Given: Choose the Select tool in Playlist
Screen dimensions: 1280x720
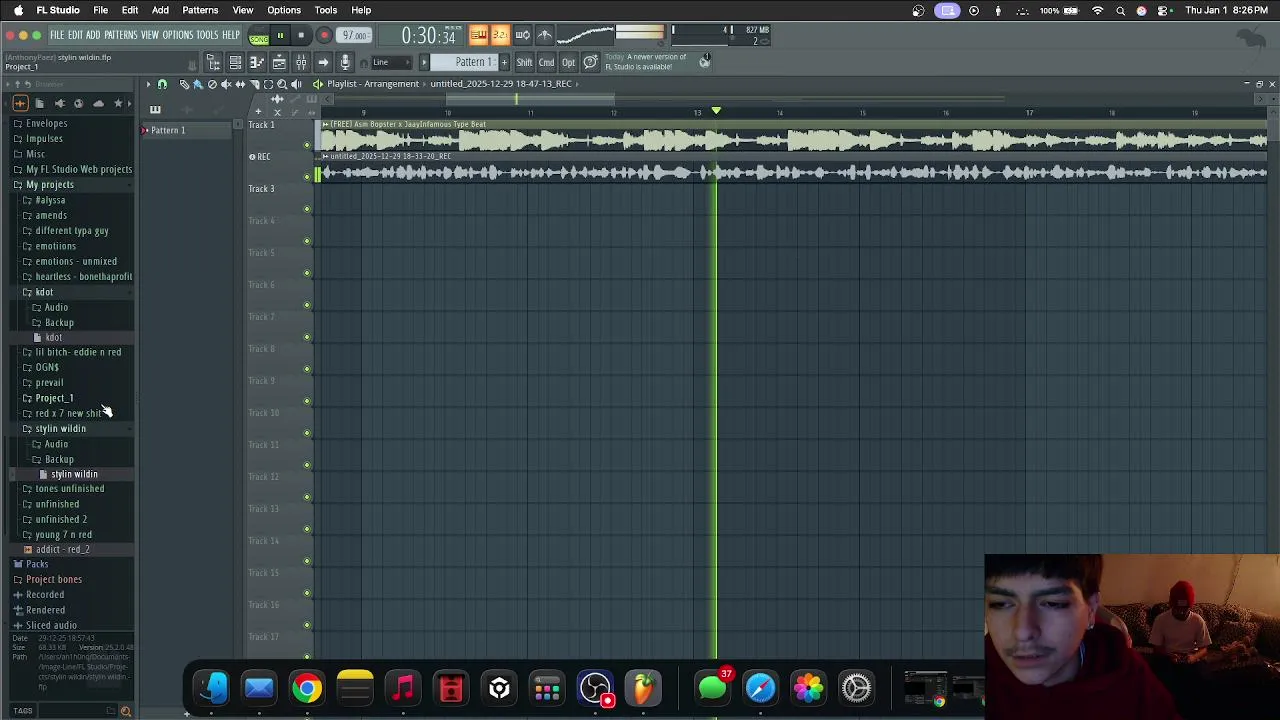Looking at the screenshot, I should click(268, 84).
